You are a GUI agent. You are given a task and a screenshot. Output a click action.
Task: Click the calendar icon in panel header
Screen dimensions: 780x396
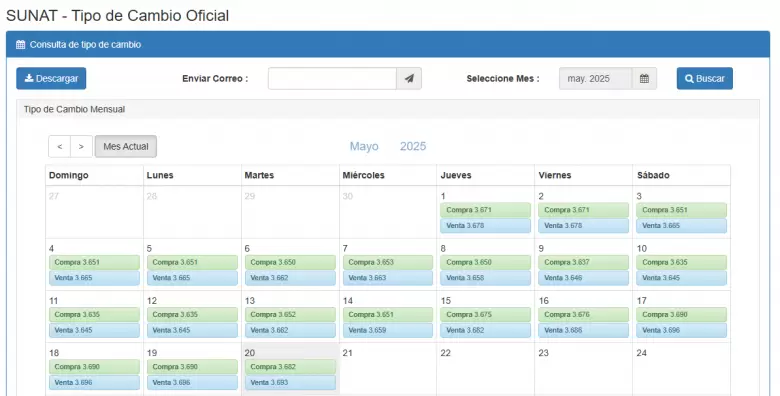[x=20, y=45]
